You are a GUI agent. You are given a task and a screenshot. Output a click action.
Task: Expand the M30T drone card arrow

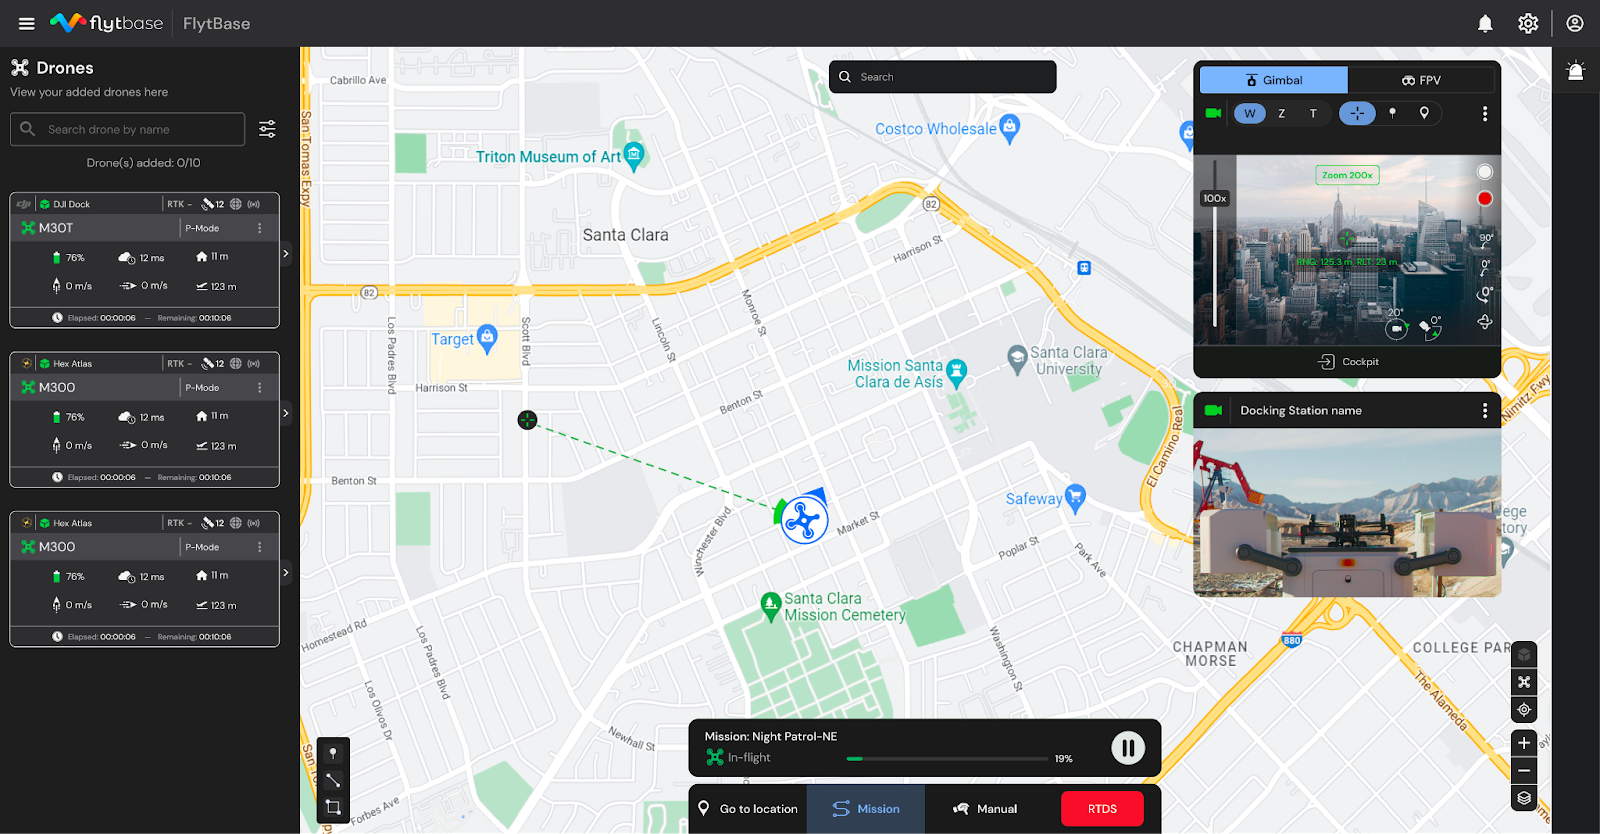286,254
